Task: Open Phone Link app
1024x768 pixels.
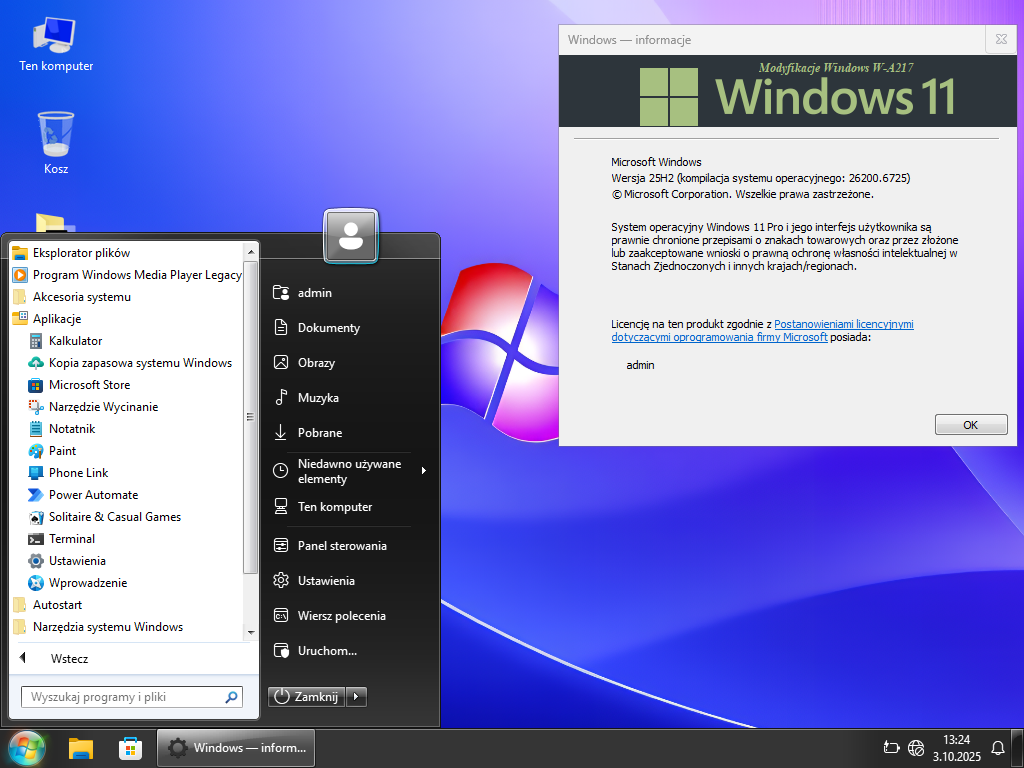Action: 78,473
